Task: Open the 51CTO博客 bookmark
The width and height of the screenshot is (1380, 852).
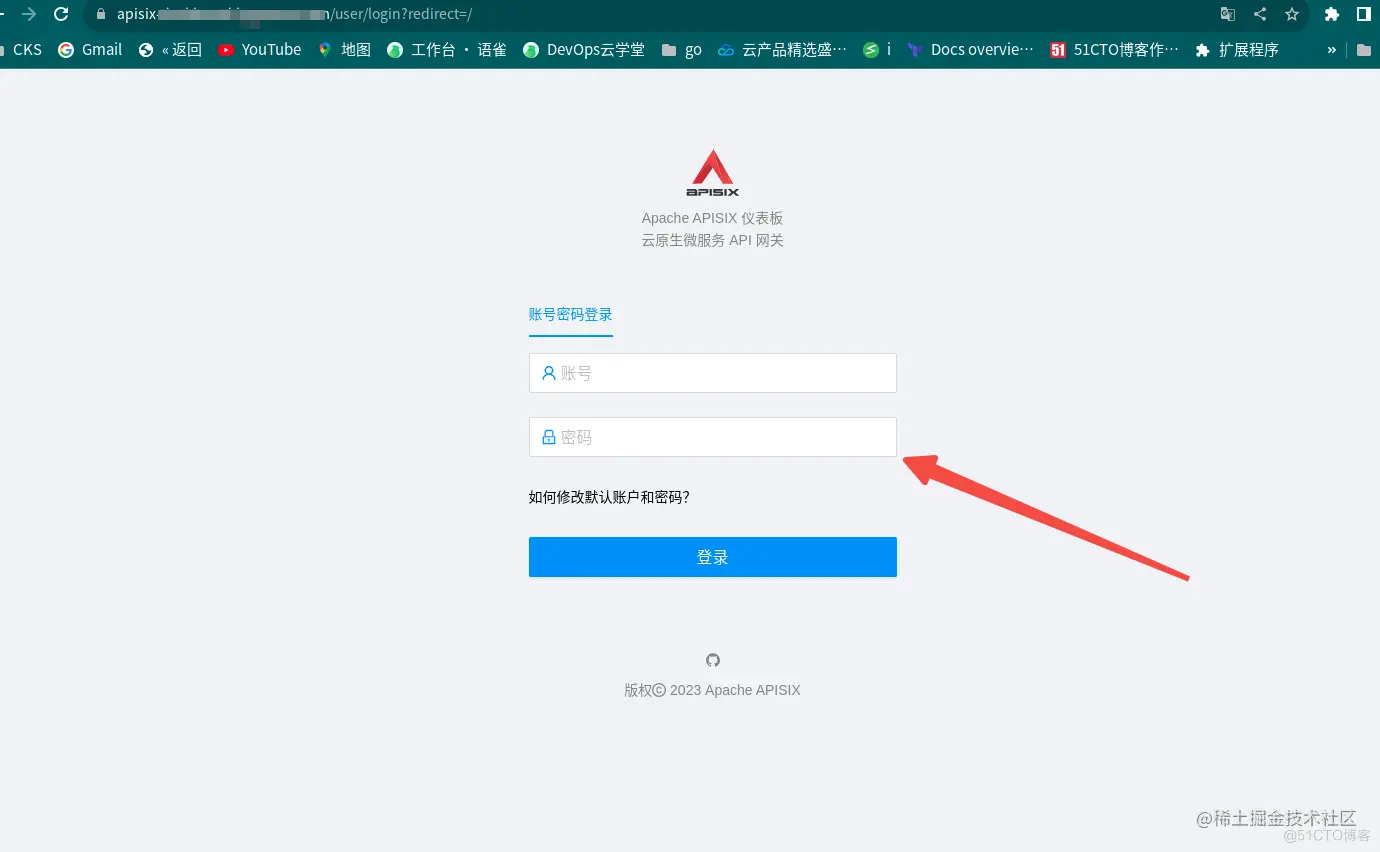Action: 1114,49
